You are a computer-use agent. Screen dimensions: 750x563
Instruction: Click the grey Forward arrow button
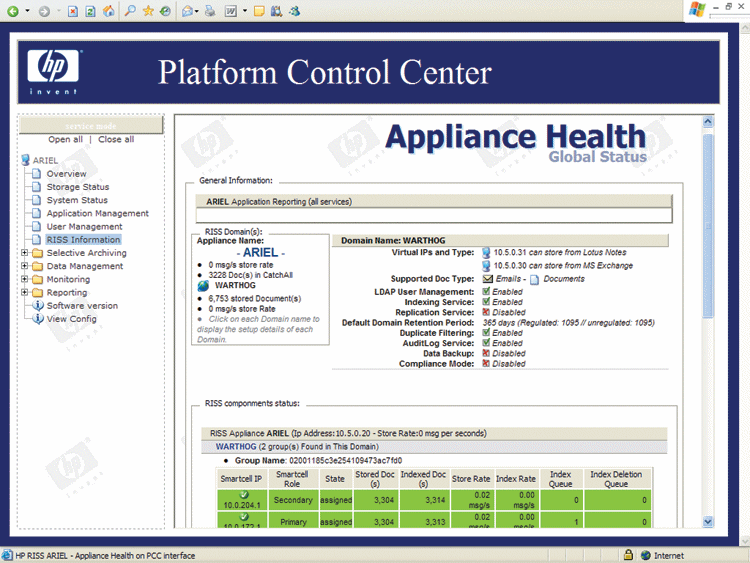tap(44, 11)
